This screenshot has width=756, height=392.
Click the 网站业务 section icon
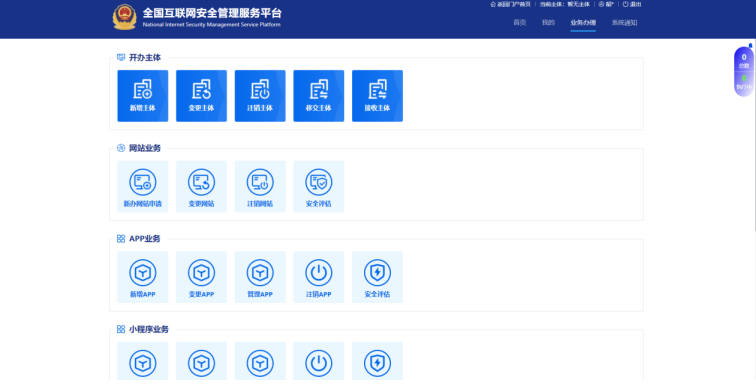121,148
